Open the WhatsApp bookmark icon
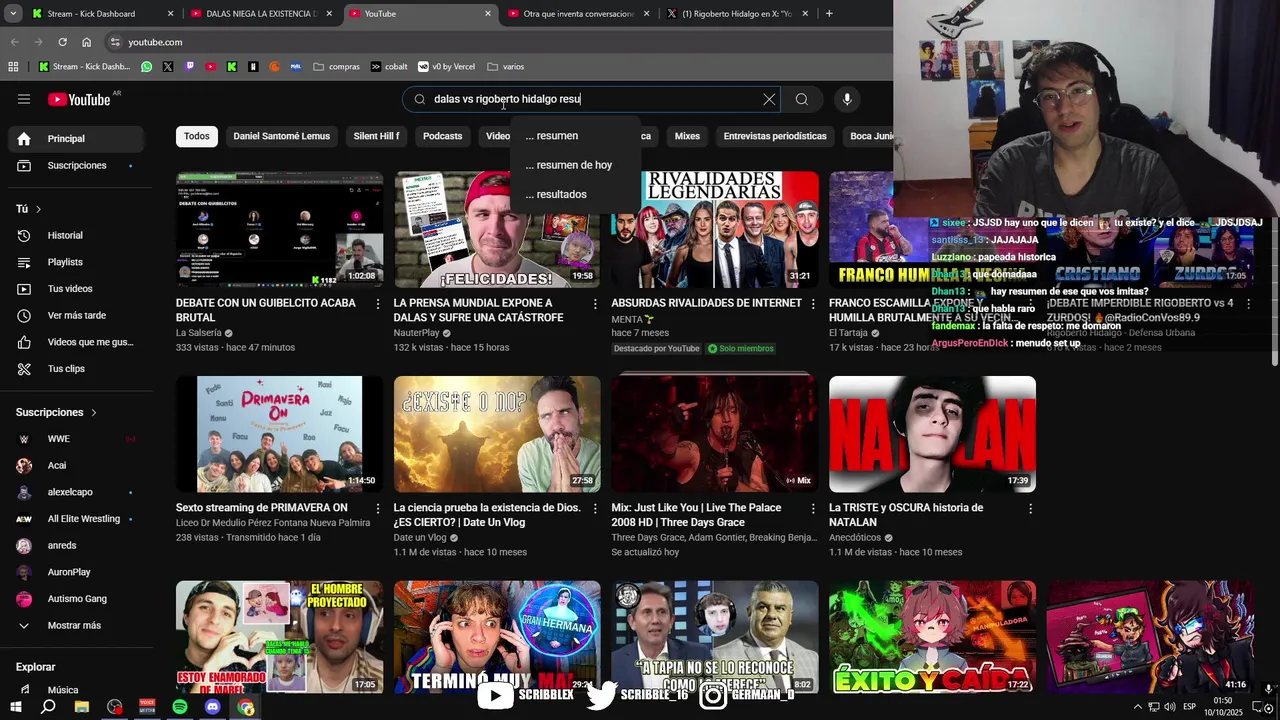1280x720 pixels. coord(147,67)
